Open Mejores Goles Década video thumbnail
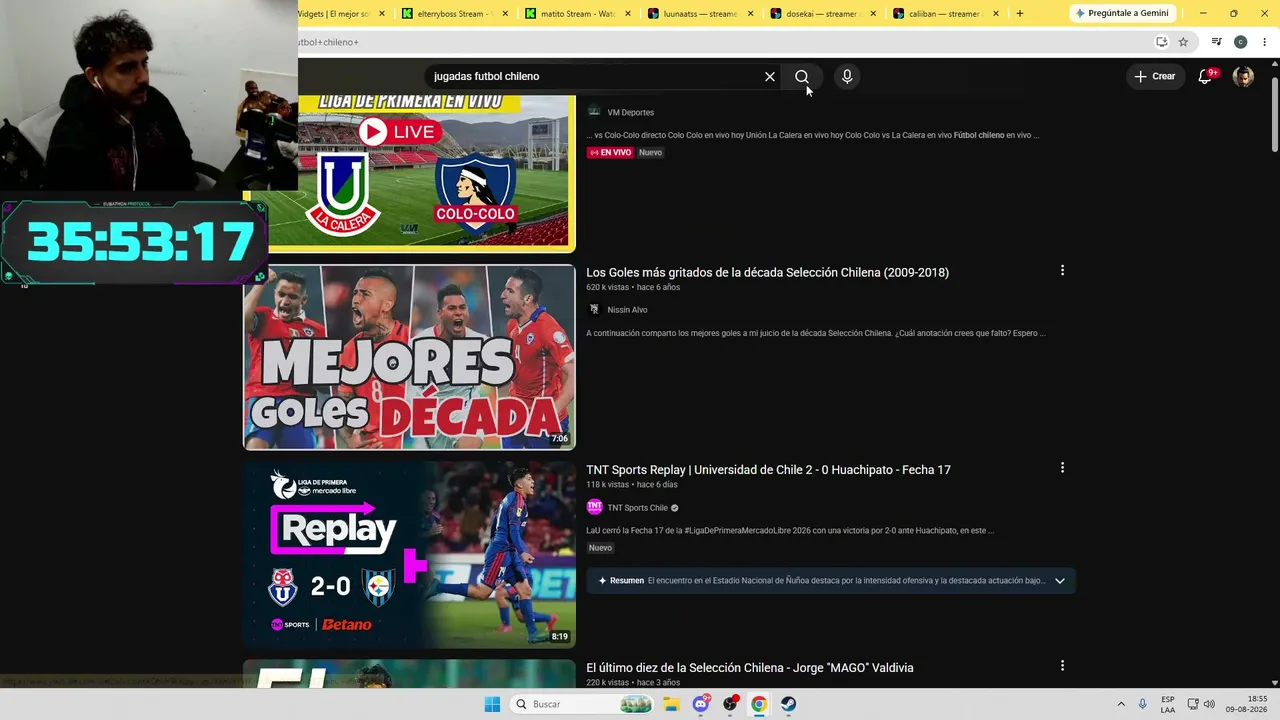 click(409, 358)
